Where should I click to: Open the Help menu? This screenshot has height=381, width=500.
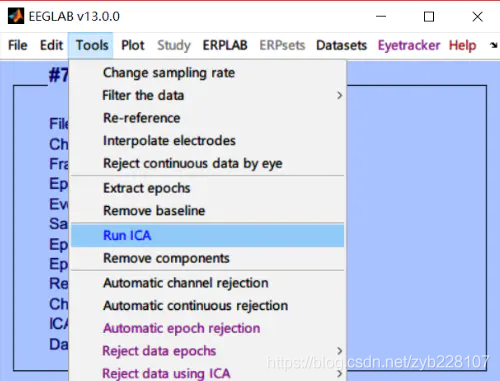pos(462,45)
